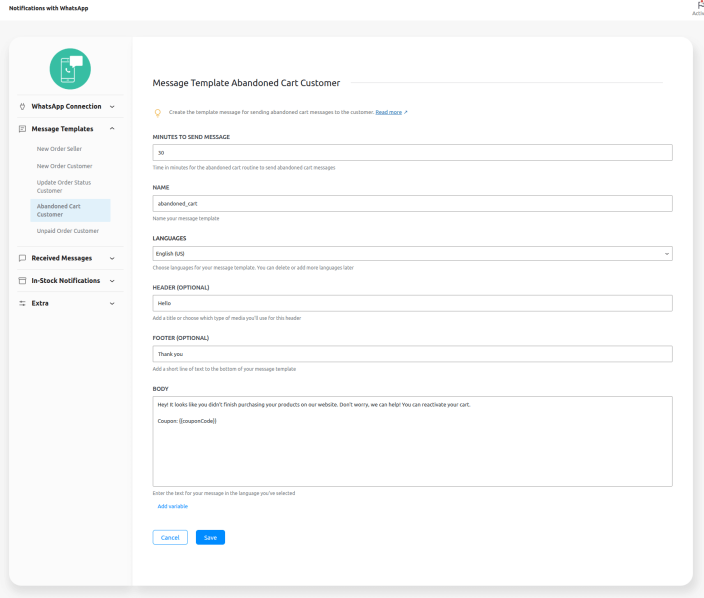Click the Save button
Screen dimensions: 704x598
click(x=210, y=537)
